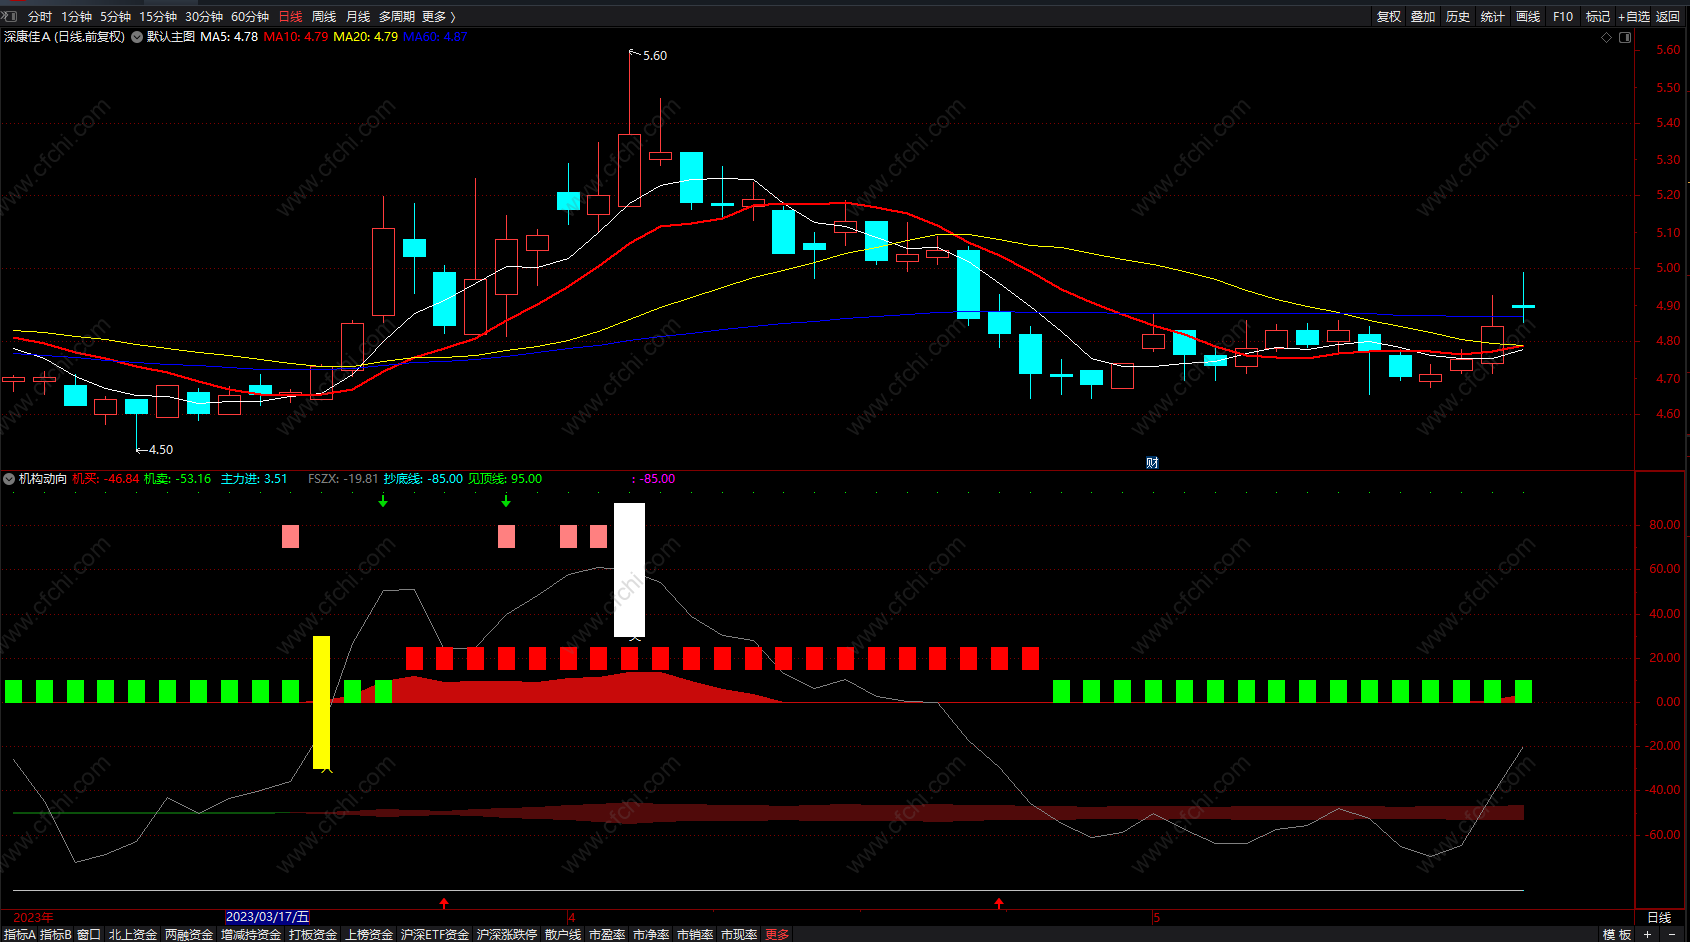The width and height of the screenshot is (1690, 942).
Task: Click MA10 value label
Action: pyautogui.click(x=296, y=37)
